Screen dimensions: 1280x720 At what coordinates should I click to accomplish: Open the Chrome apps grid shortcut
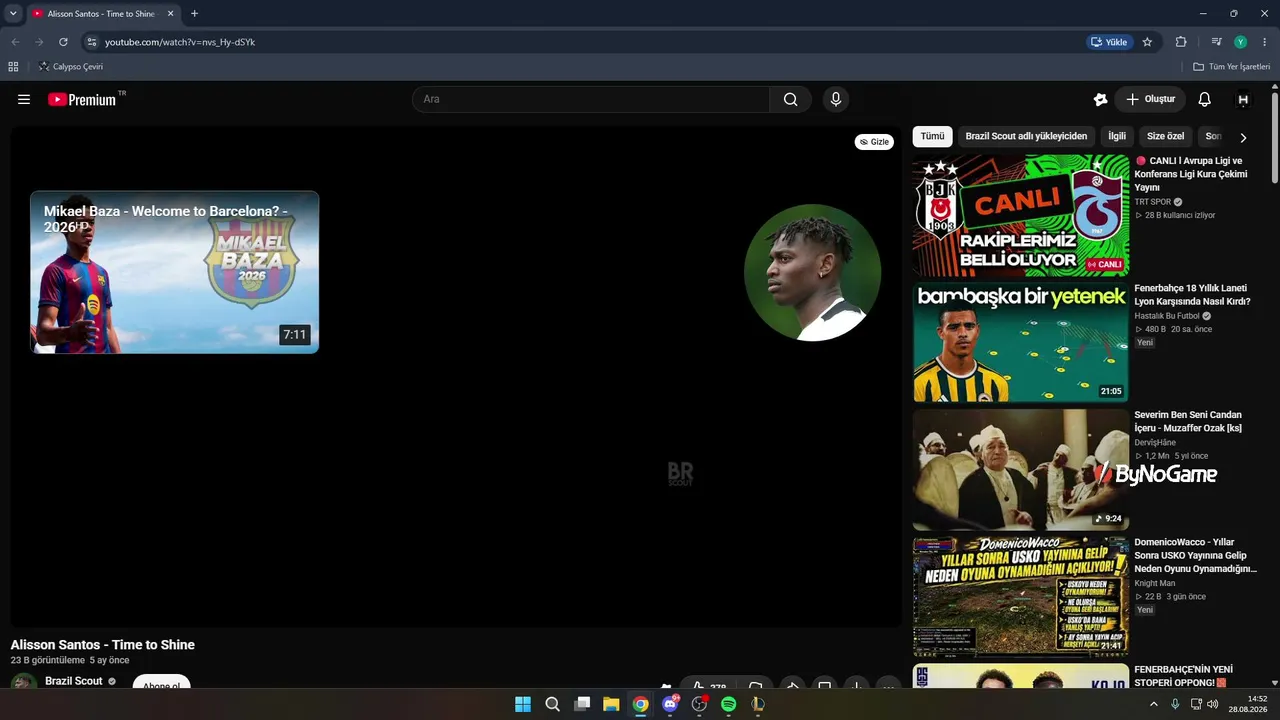click(x=13, y=67)
